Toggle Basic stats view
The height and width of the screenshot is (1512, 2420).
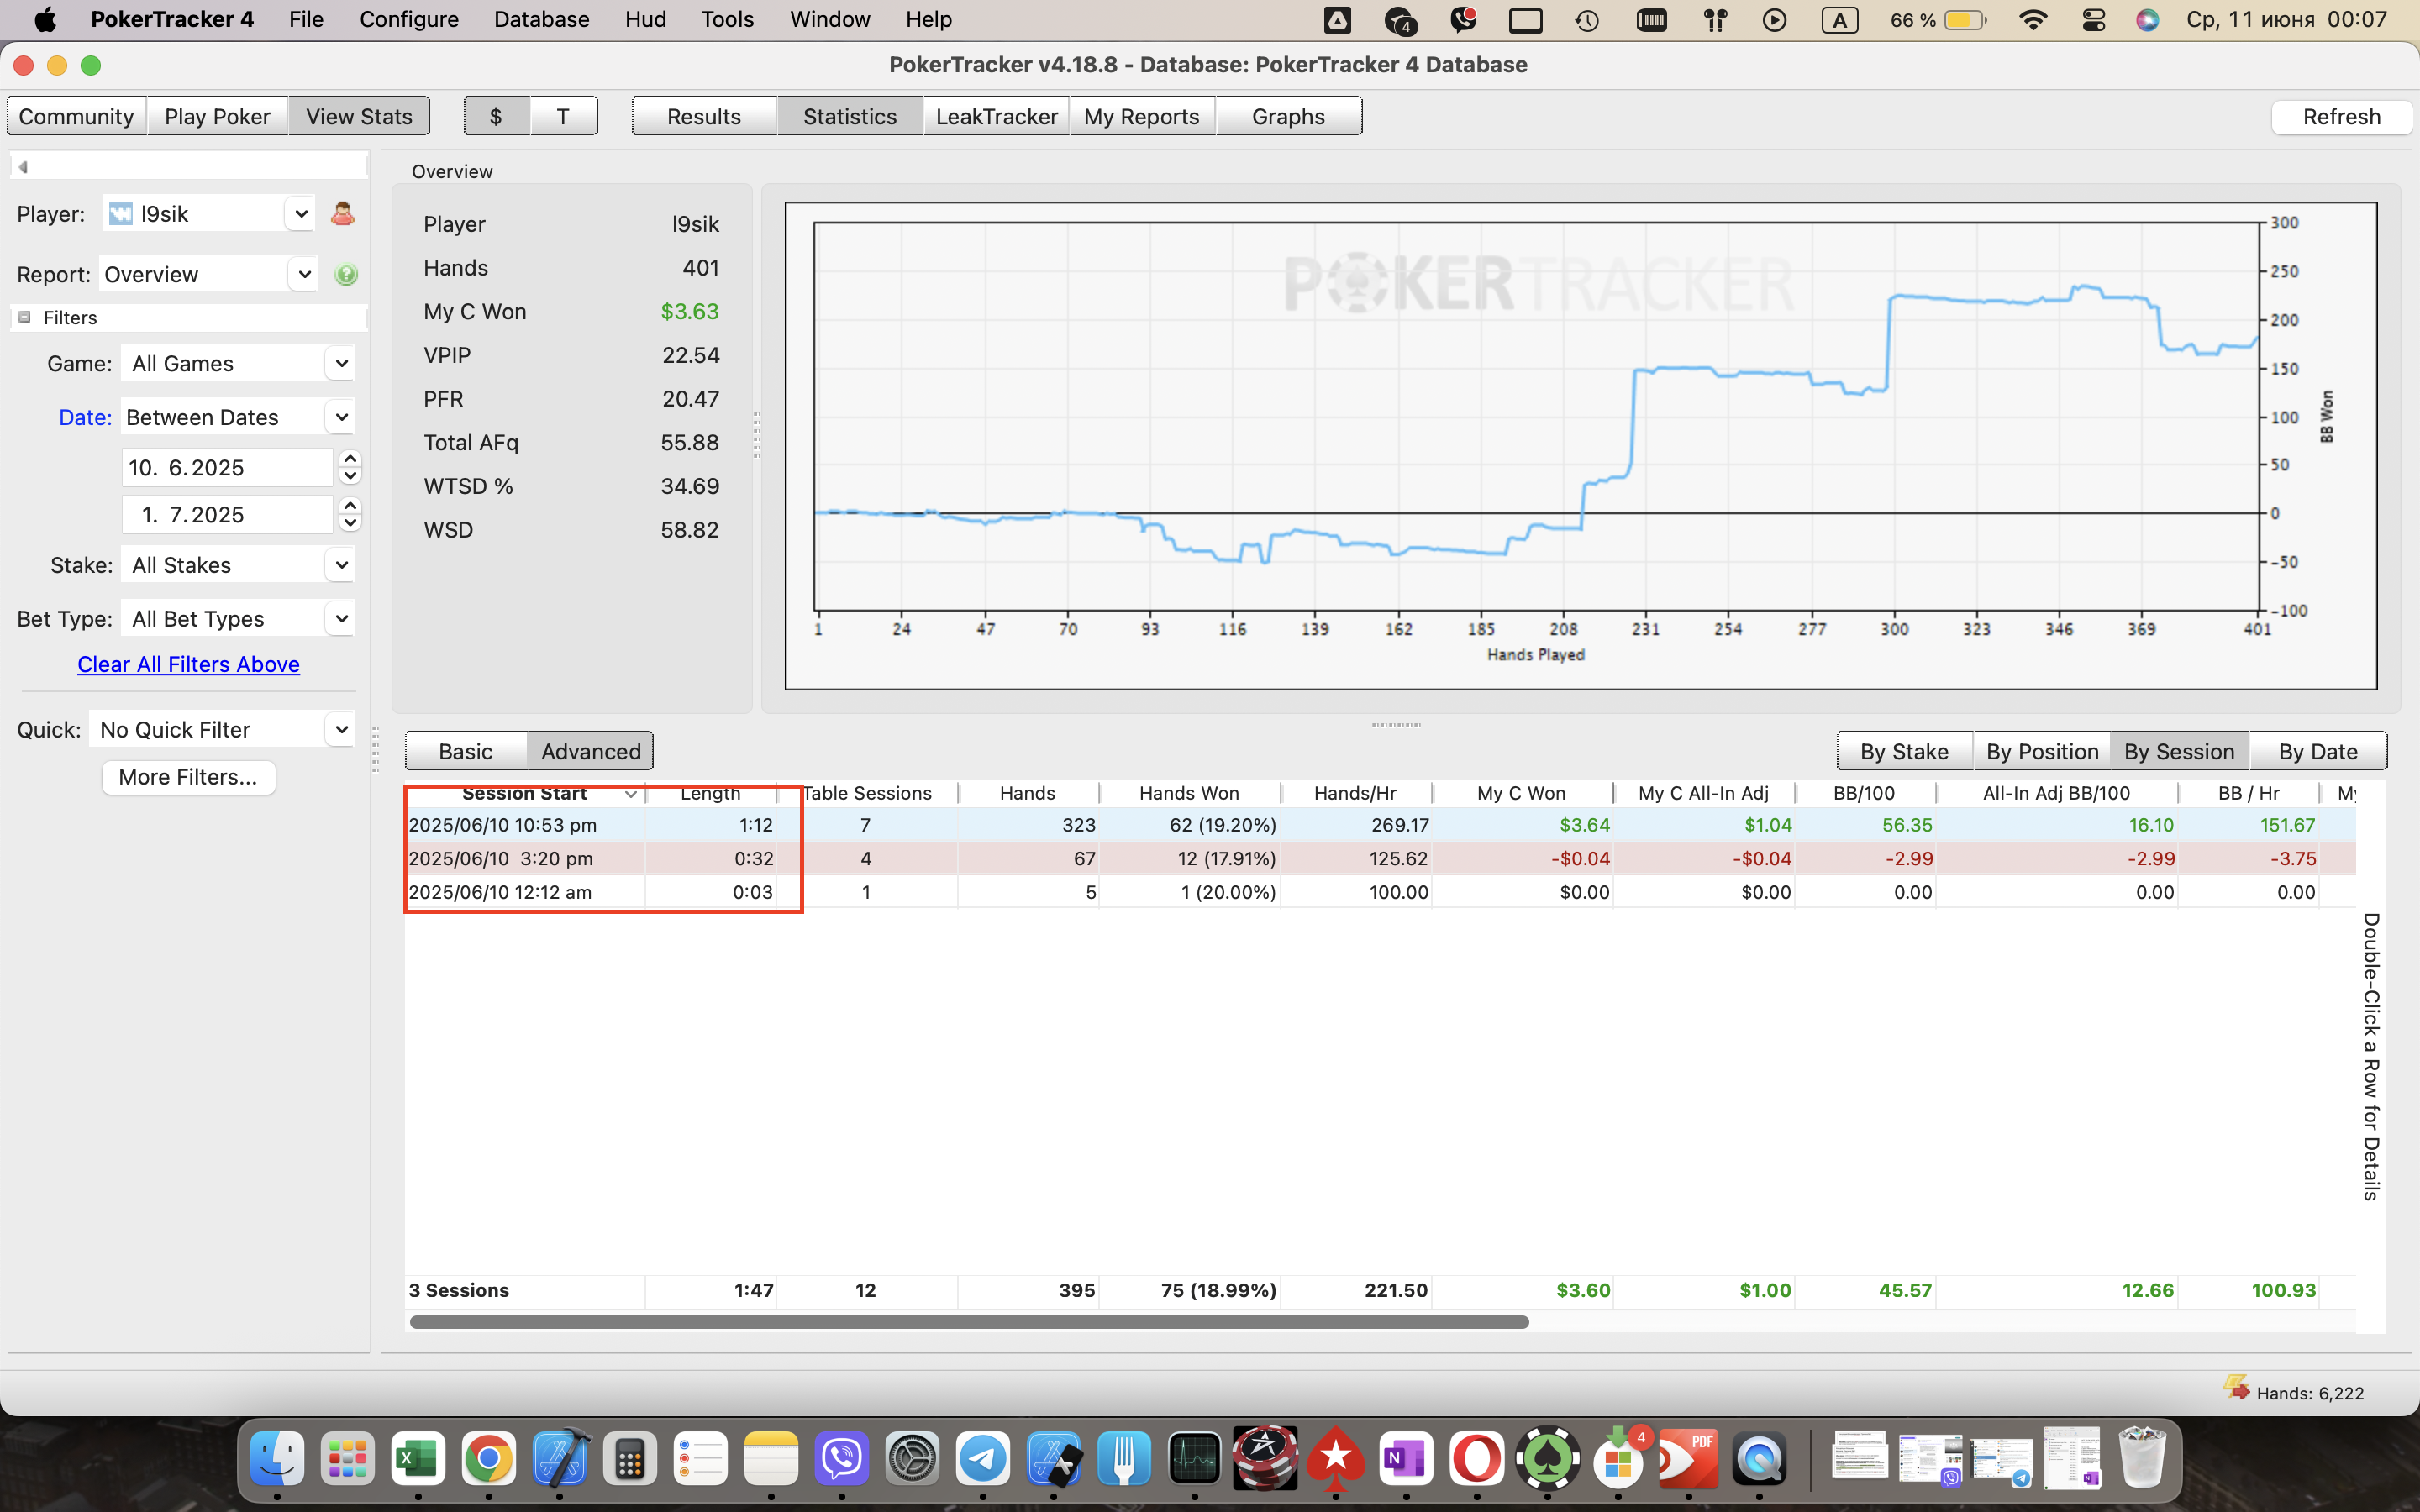pos(466,751)
